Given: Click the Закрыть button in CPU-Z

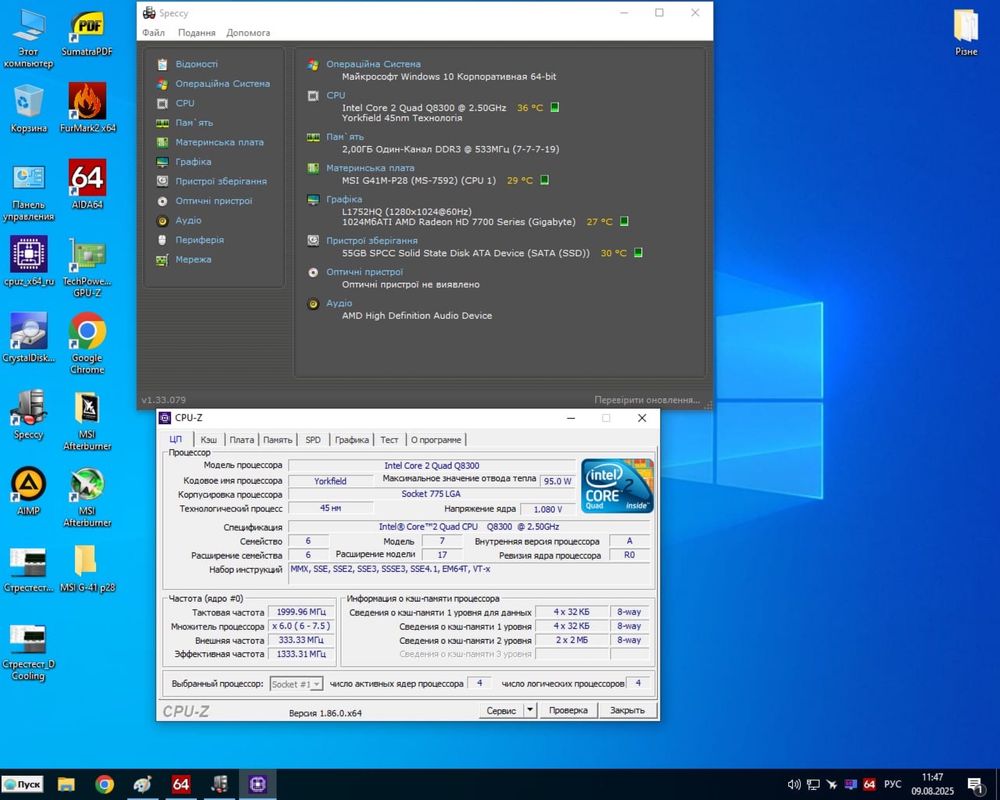Looking at the screenshot, I should pyautogui.click(x=628, y=710).
